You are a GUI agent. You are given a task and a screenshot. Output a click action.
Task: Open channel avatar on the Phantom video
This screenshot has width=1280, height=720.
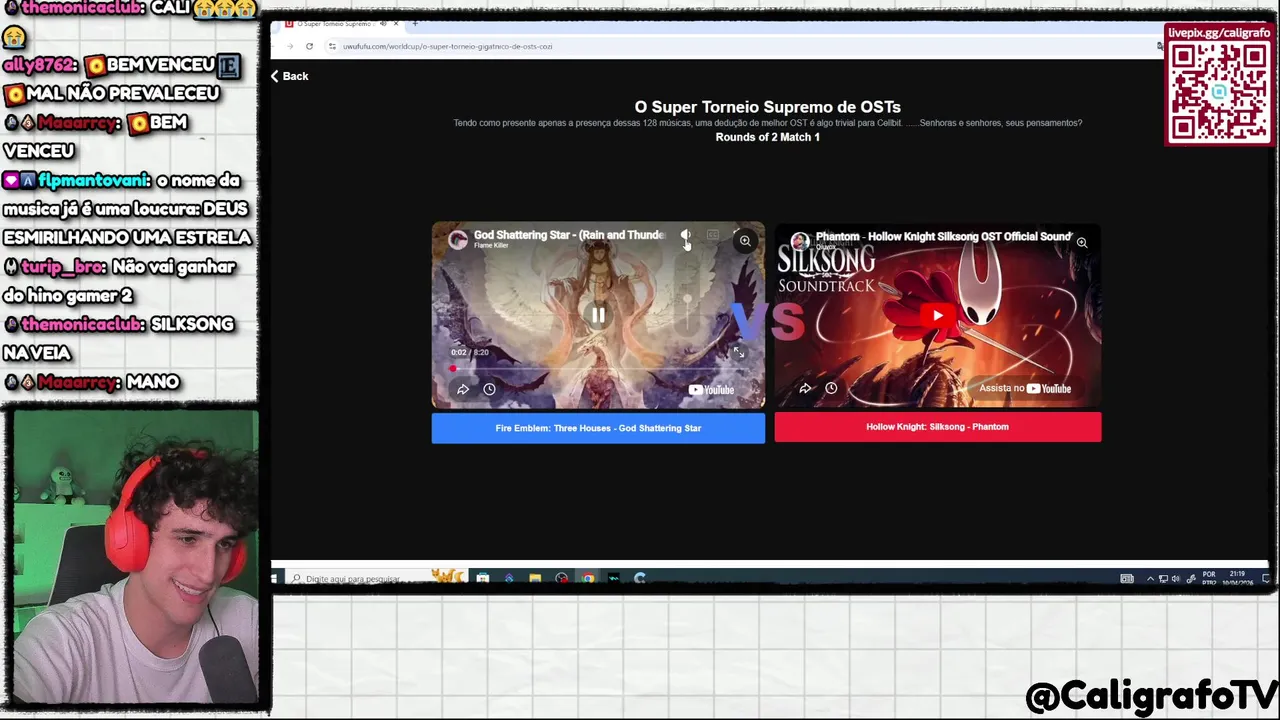pyautogui.click(x=800, y=241)
